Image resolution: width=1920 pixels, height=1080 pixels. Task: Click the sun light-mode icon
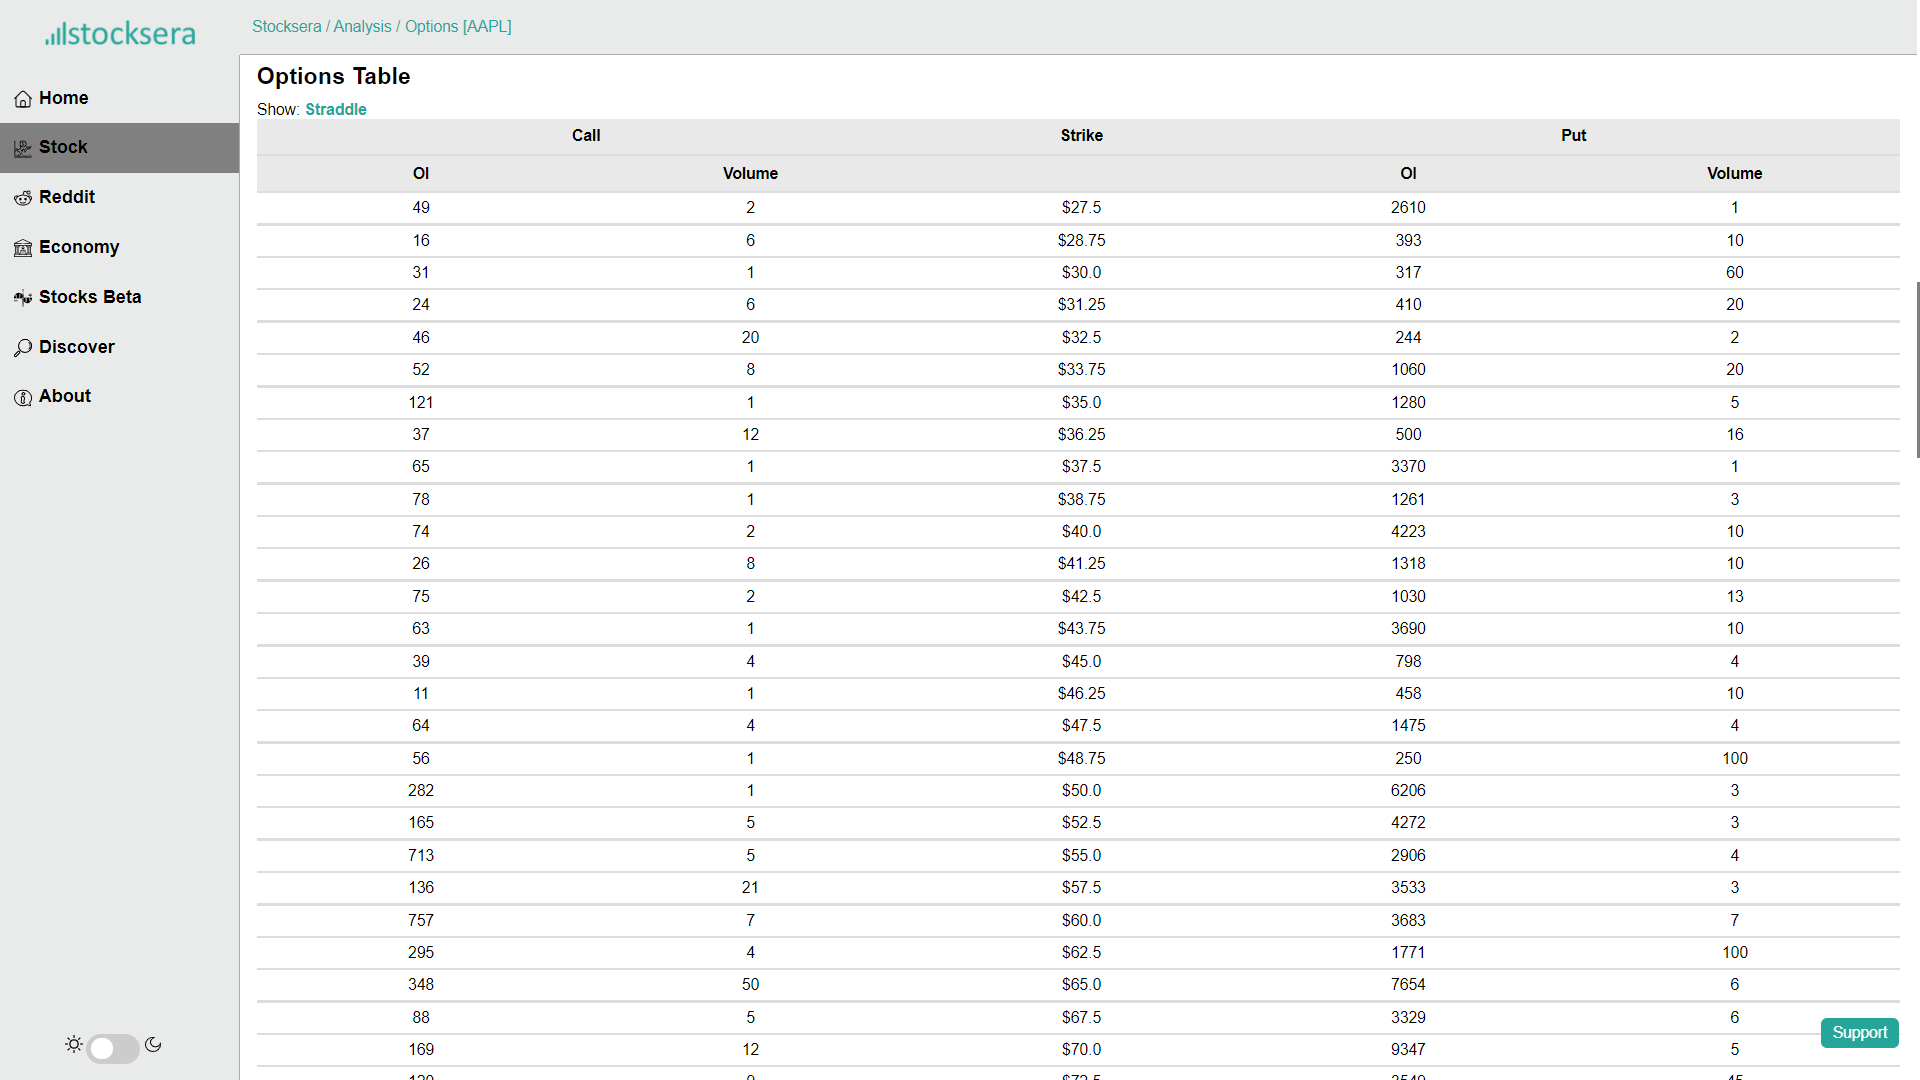pyautogui.click(x=74, y=1044)
